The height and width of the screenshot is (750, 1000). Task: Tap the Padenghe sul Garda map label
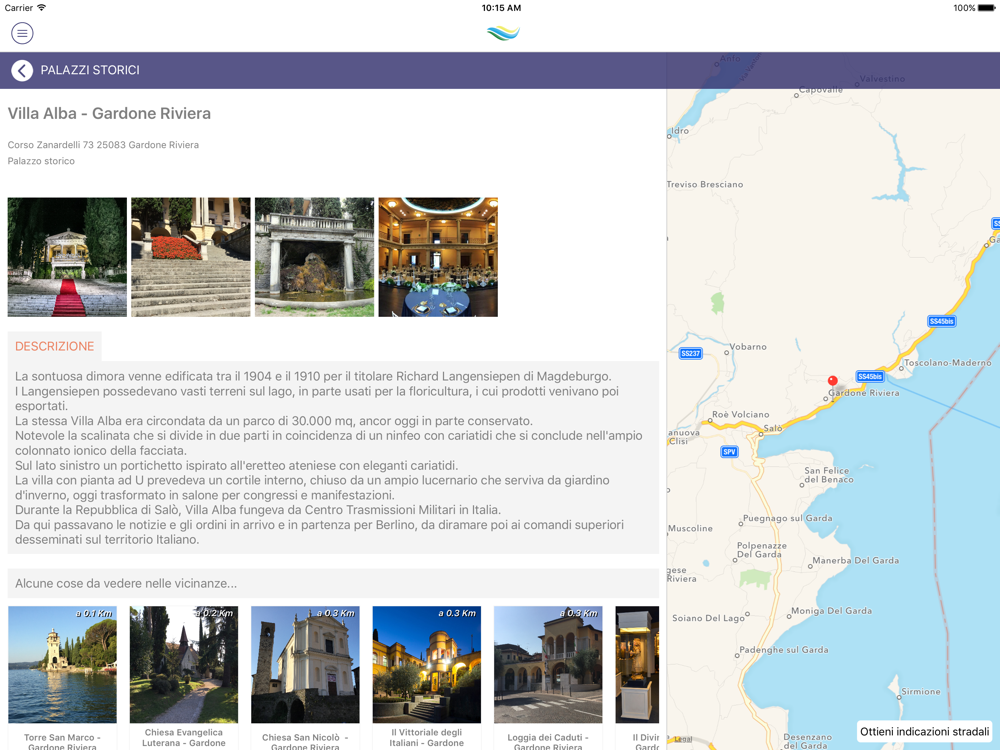784,650
